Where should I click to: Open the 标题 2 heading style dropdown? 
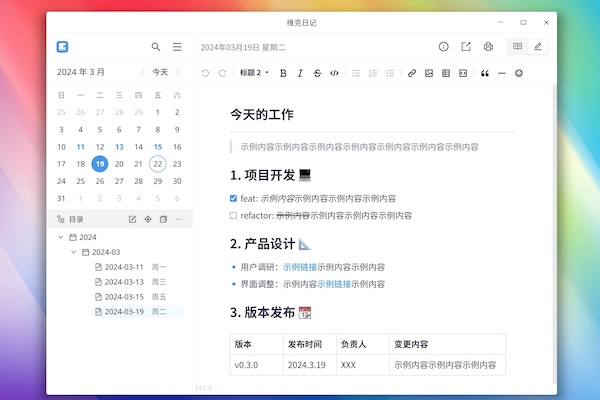[253, 73]
